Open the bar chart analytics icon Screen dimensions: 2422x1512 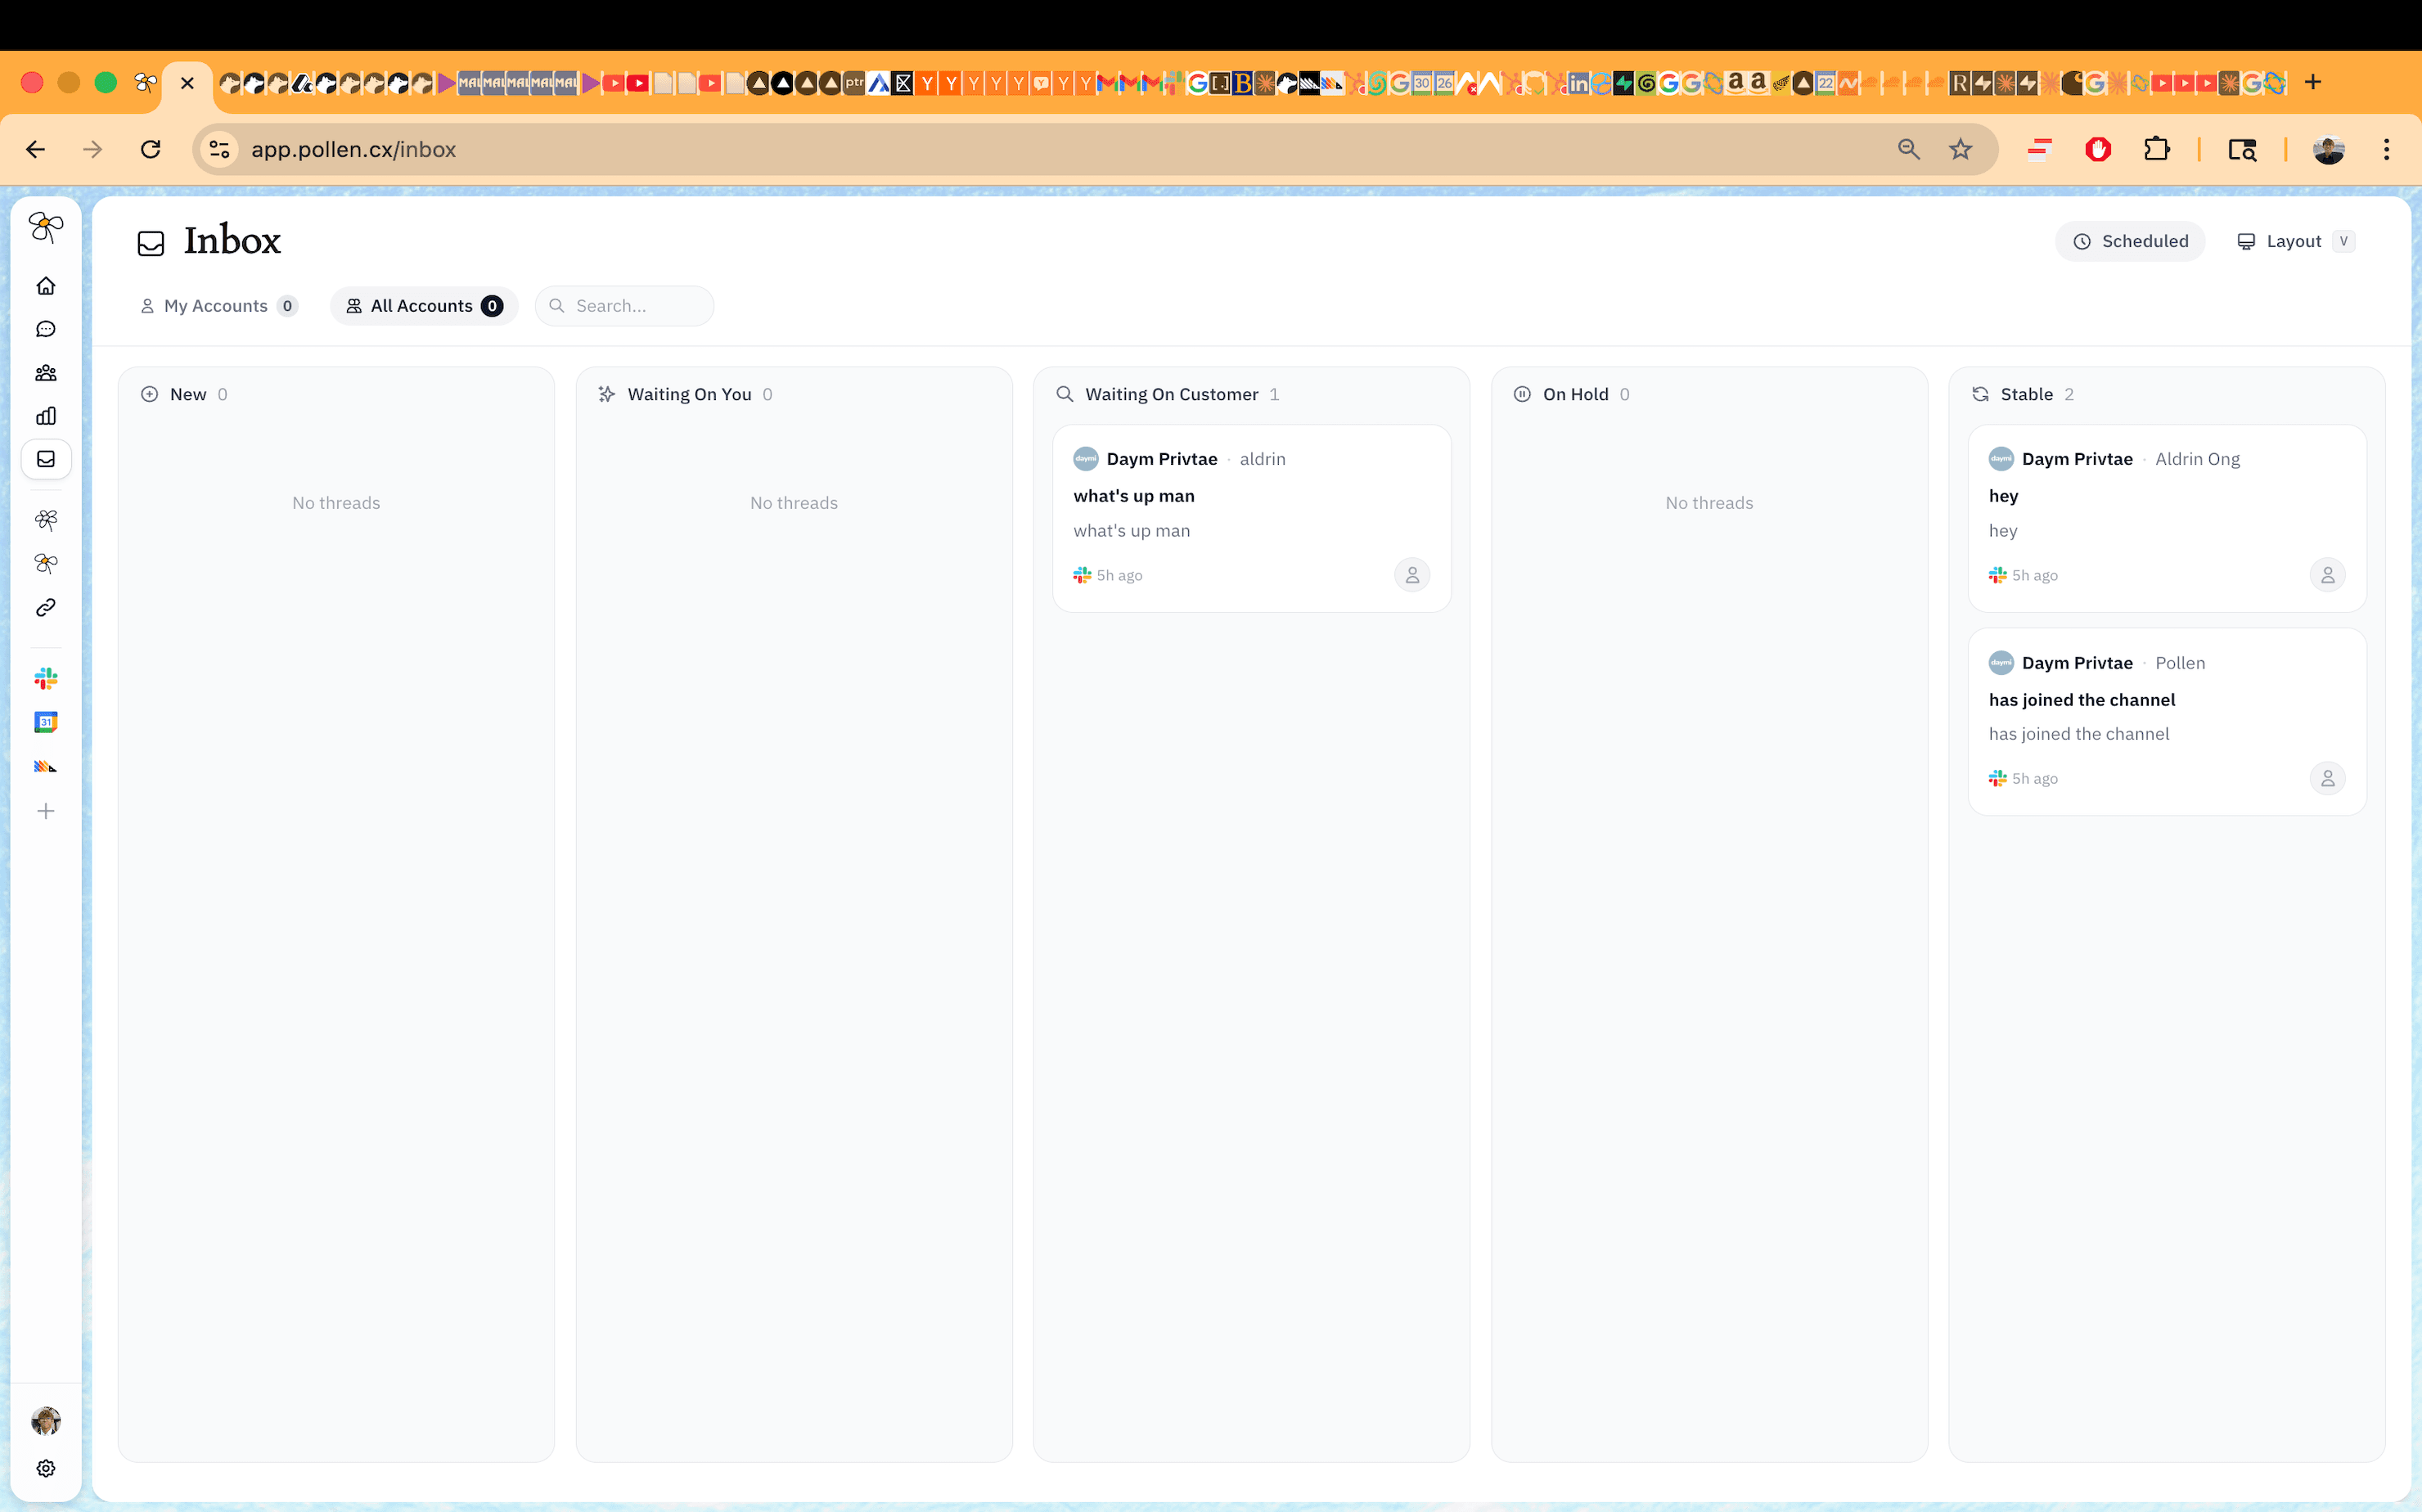[46, 416]
